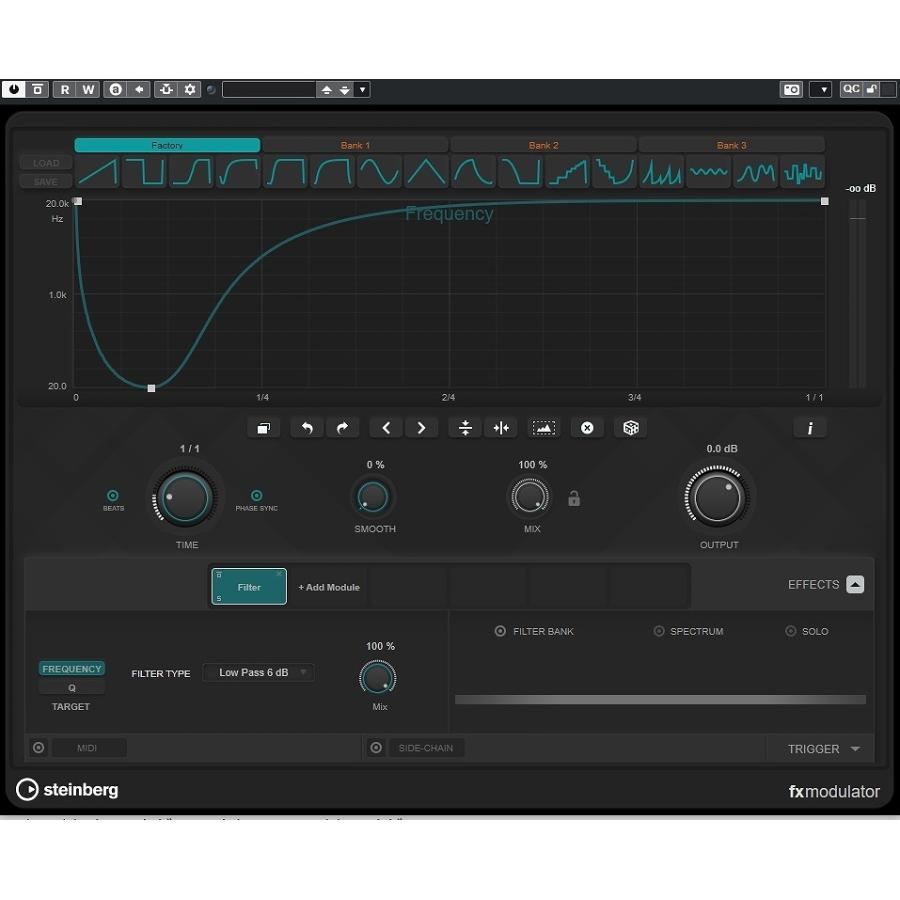Toggle the Mix lock icon
Viewport: 900px width, 900px height.
point(573,498)
